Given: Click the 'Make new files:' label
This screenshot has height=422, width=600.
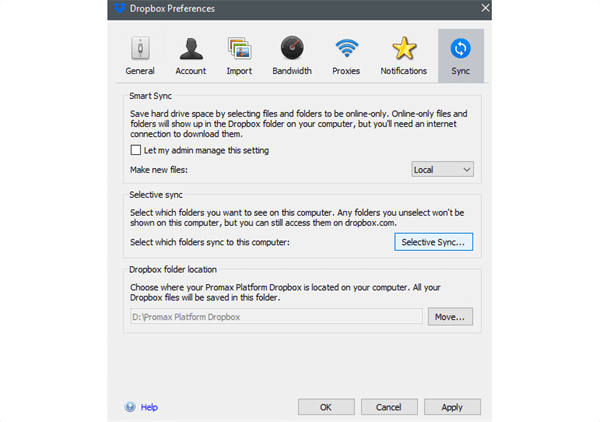Looking at the screenshot, I should [159, 170].
